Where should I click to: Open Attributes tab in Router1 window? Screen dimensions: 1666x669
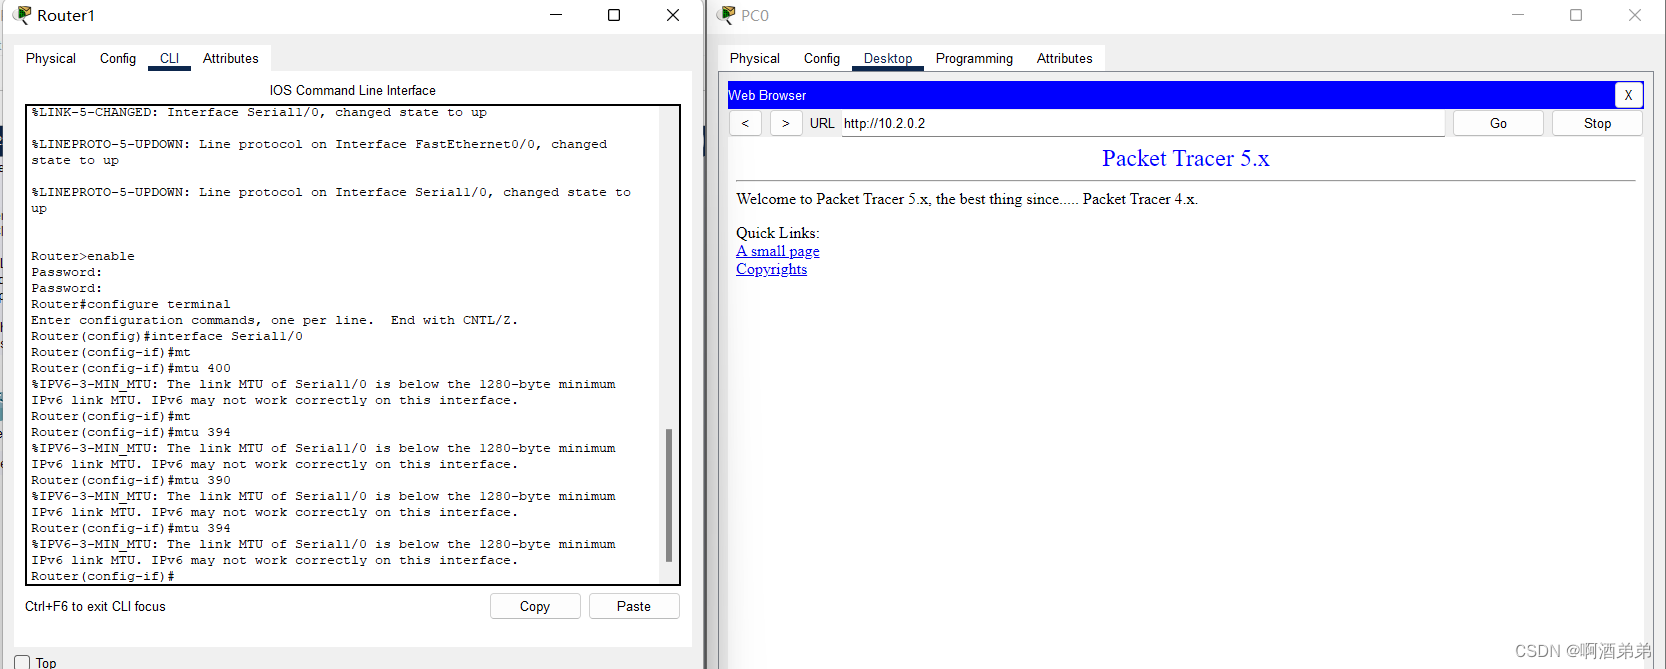coord(231,58)
